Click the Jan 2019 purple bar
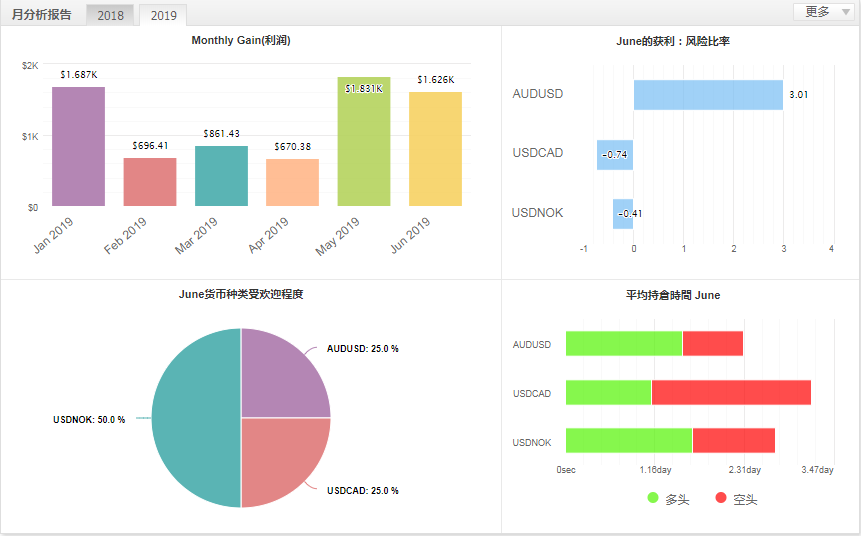Image resolution: width=861 pixels, height=536 pixels. [x=78, y=146]
